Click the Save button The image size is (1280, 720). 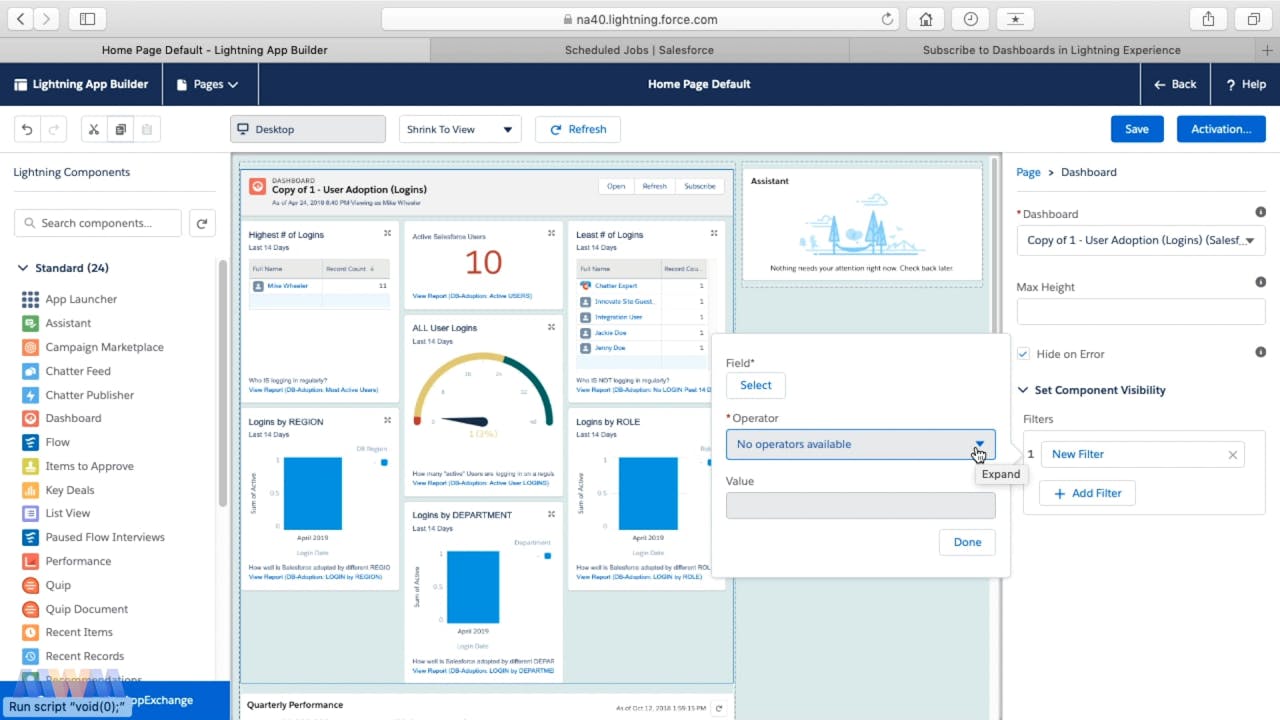(x=1136, y=129)
